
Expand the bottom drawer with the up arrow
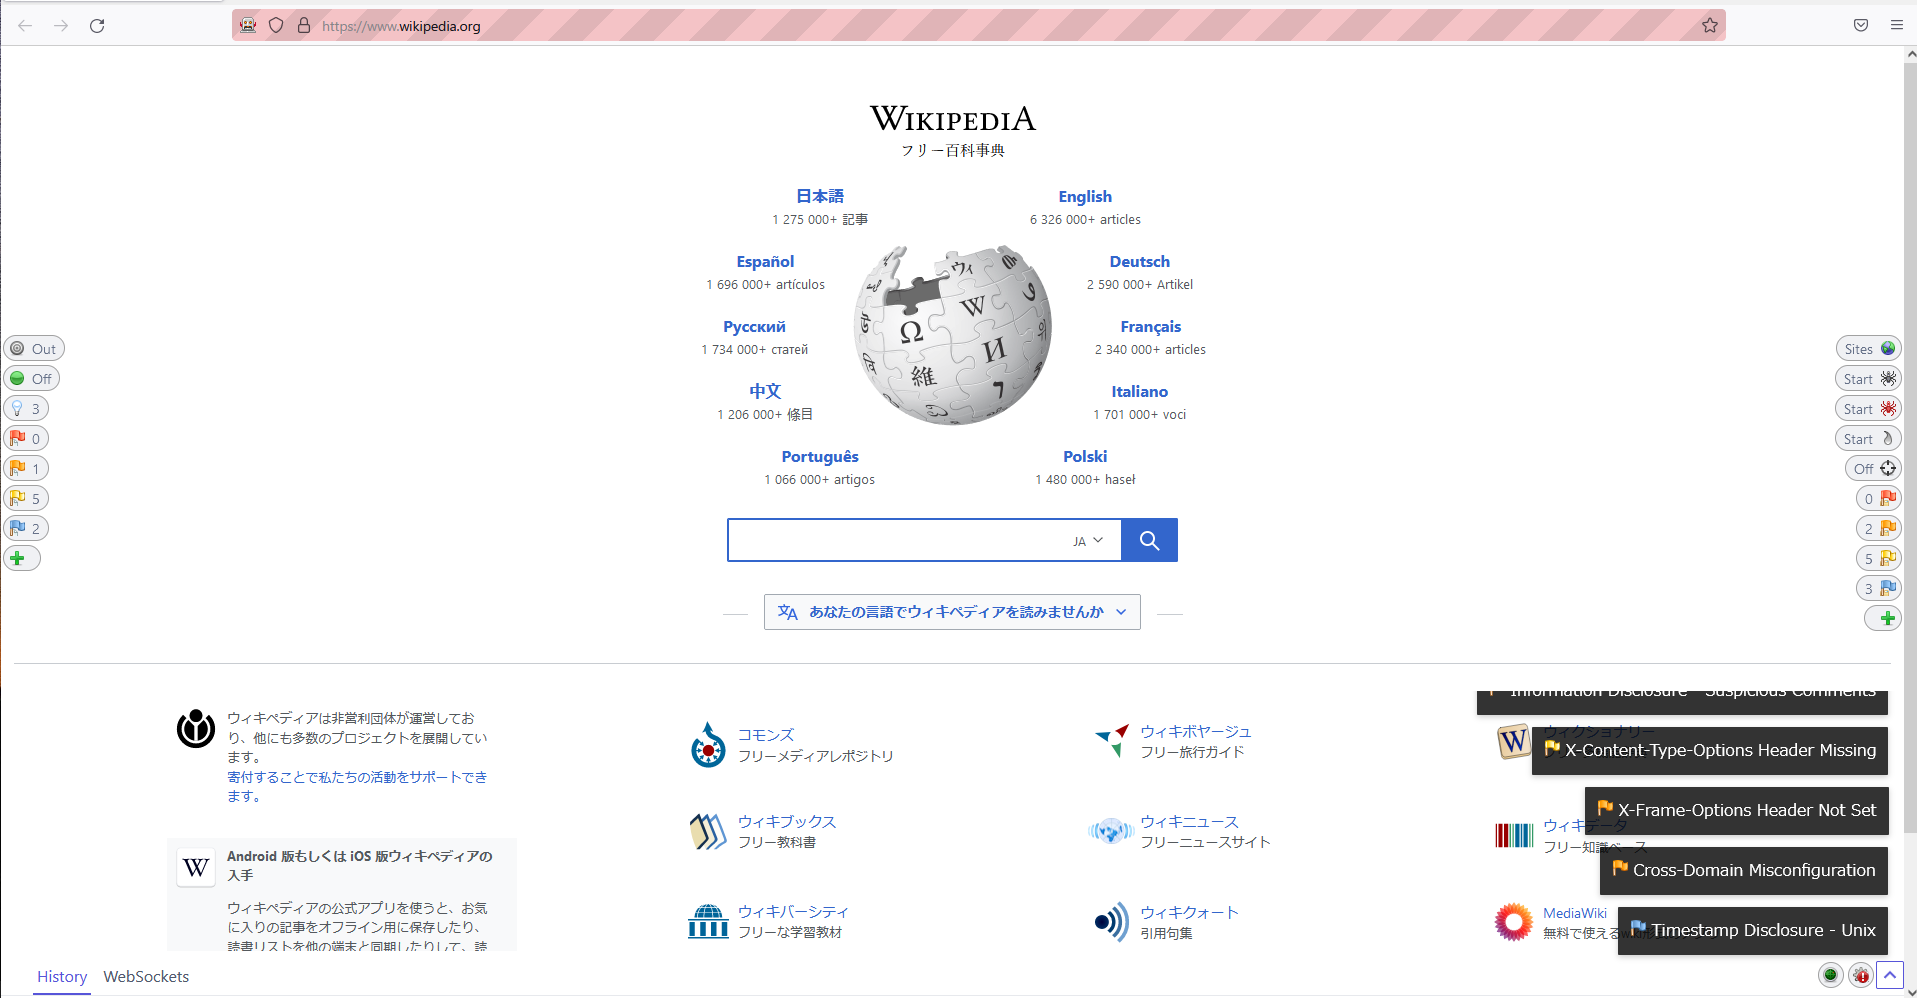click(x=1890, y=975)
